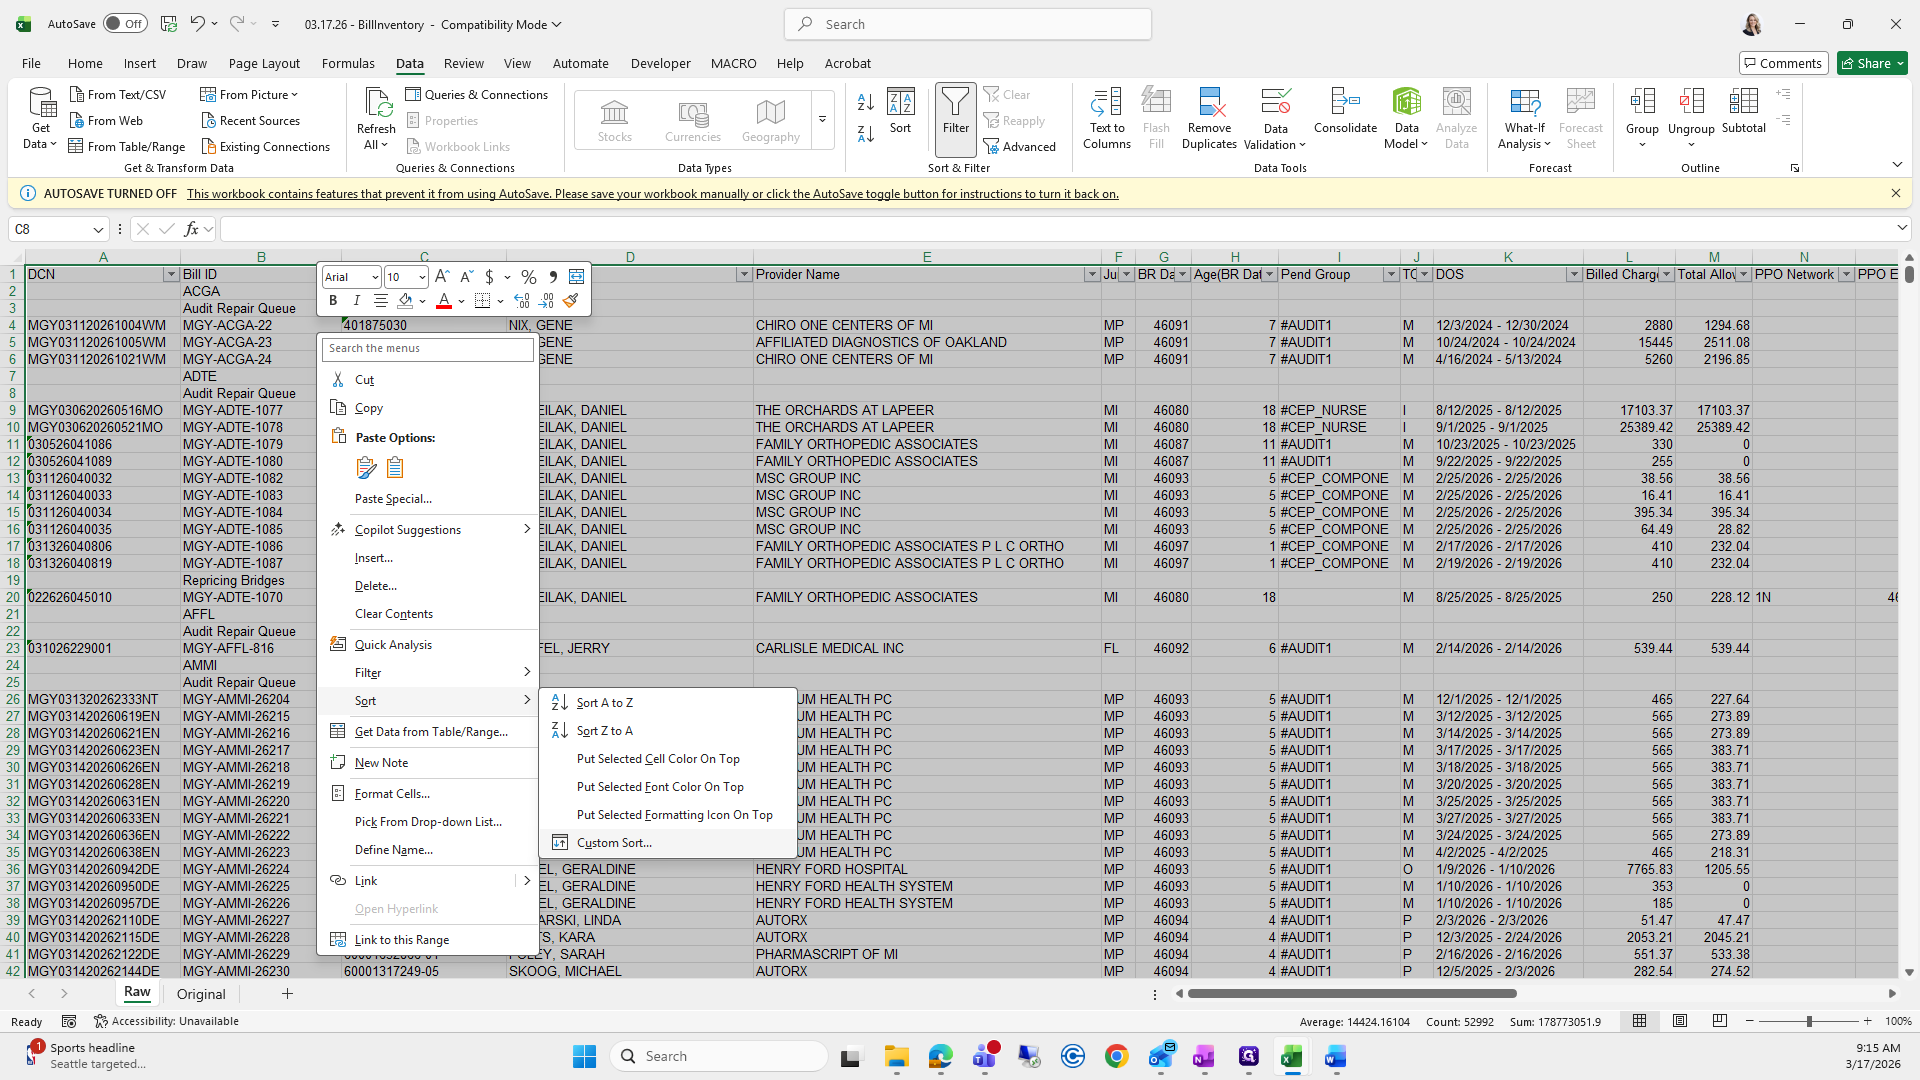Click the Sort Z to A ribbon icon
The image size is (1920, 1080).
click(x=866, y=133)
